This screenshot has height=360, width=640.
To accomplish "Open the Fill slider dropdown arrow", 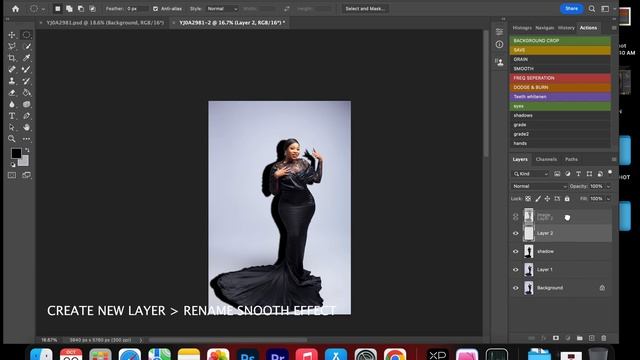I will 609,199.
